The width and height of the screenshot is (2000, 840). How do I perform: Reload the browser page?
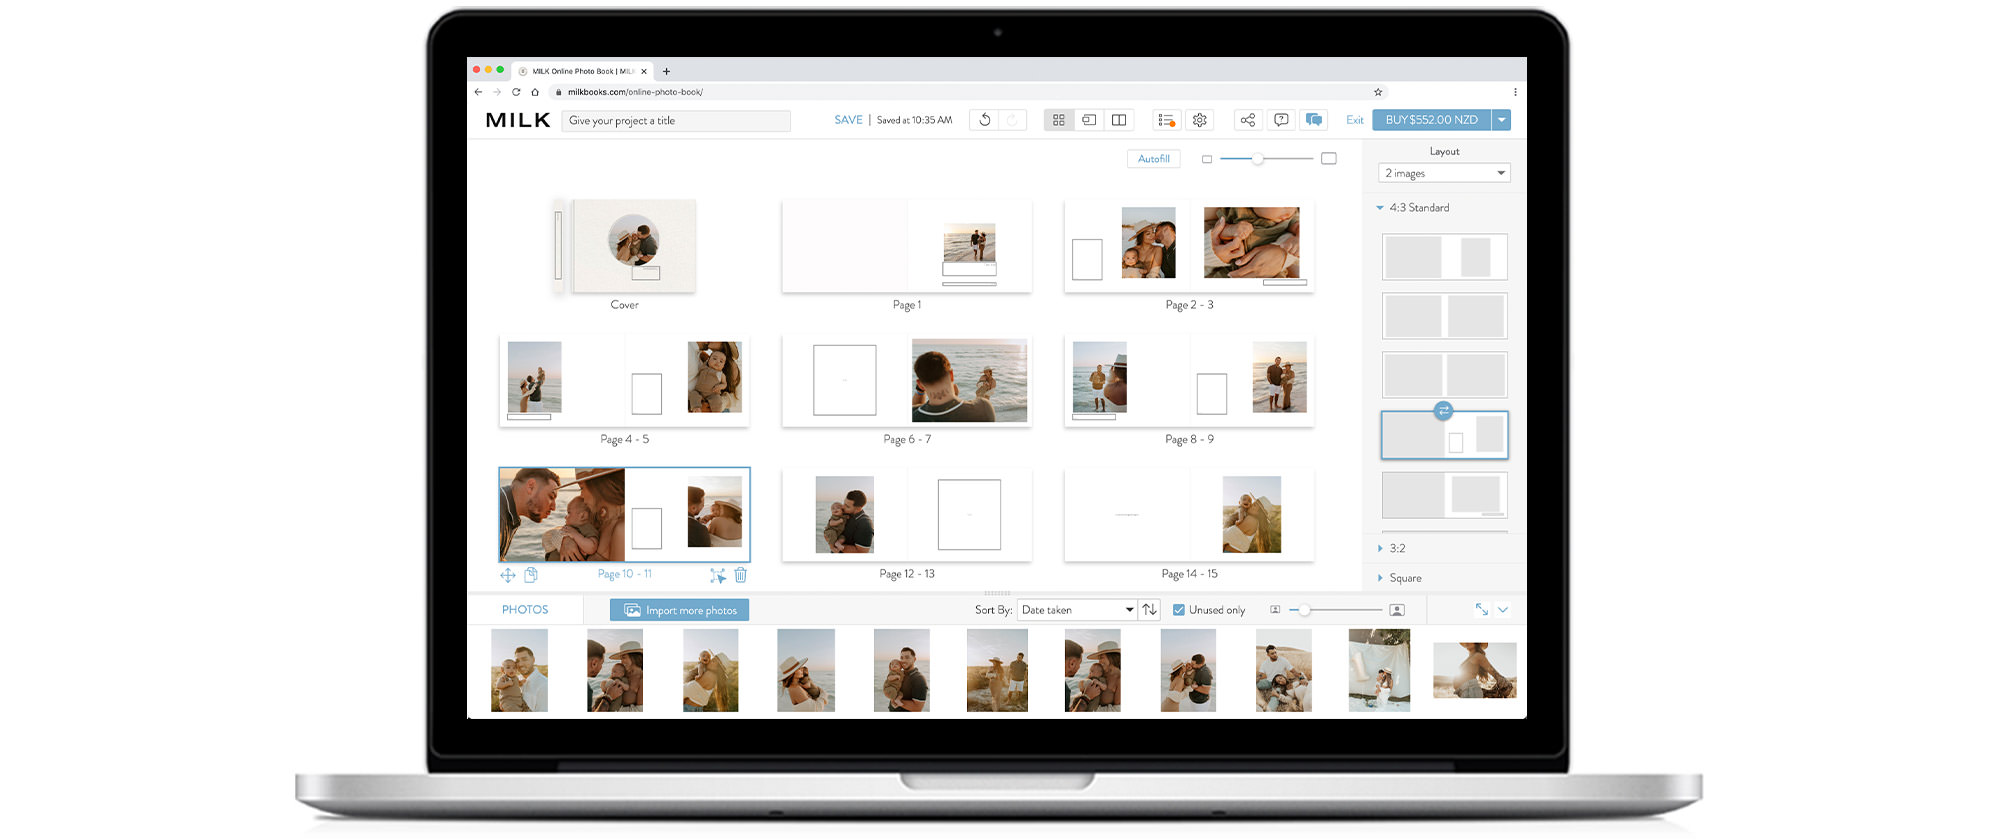pos(516,92)
